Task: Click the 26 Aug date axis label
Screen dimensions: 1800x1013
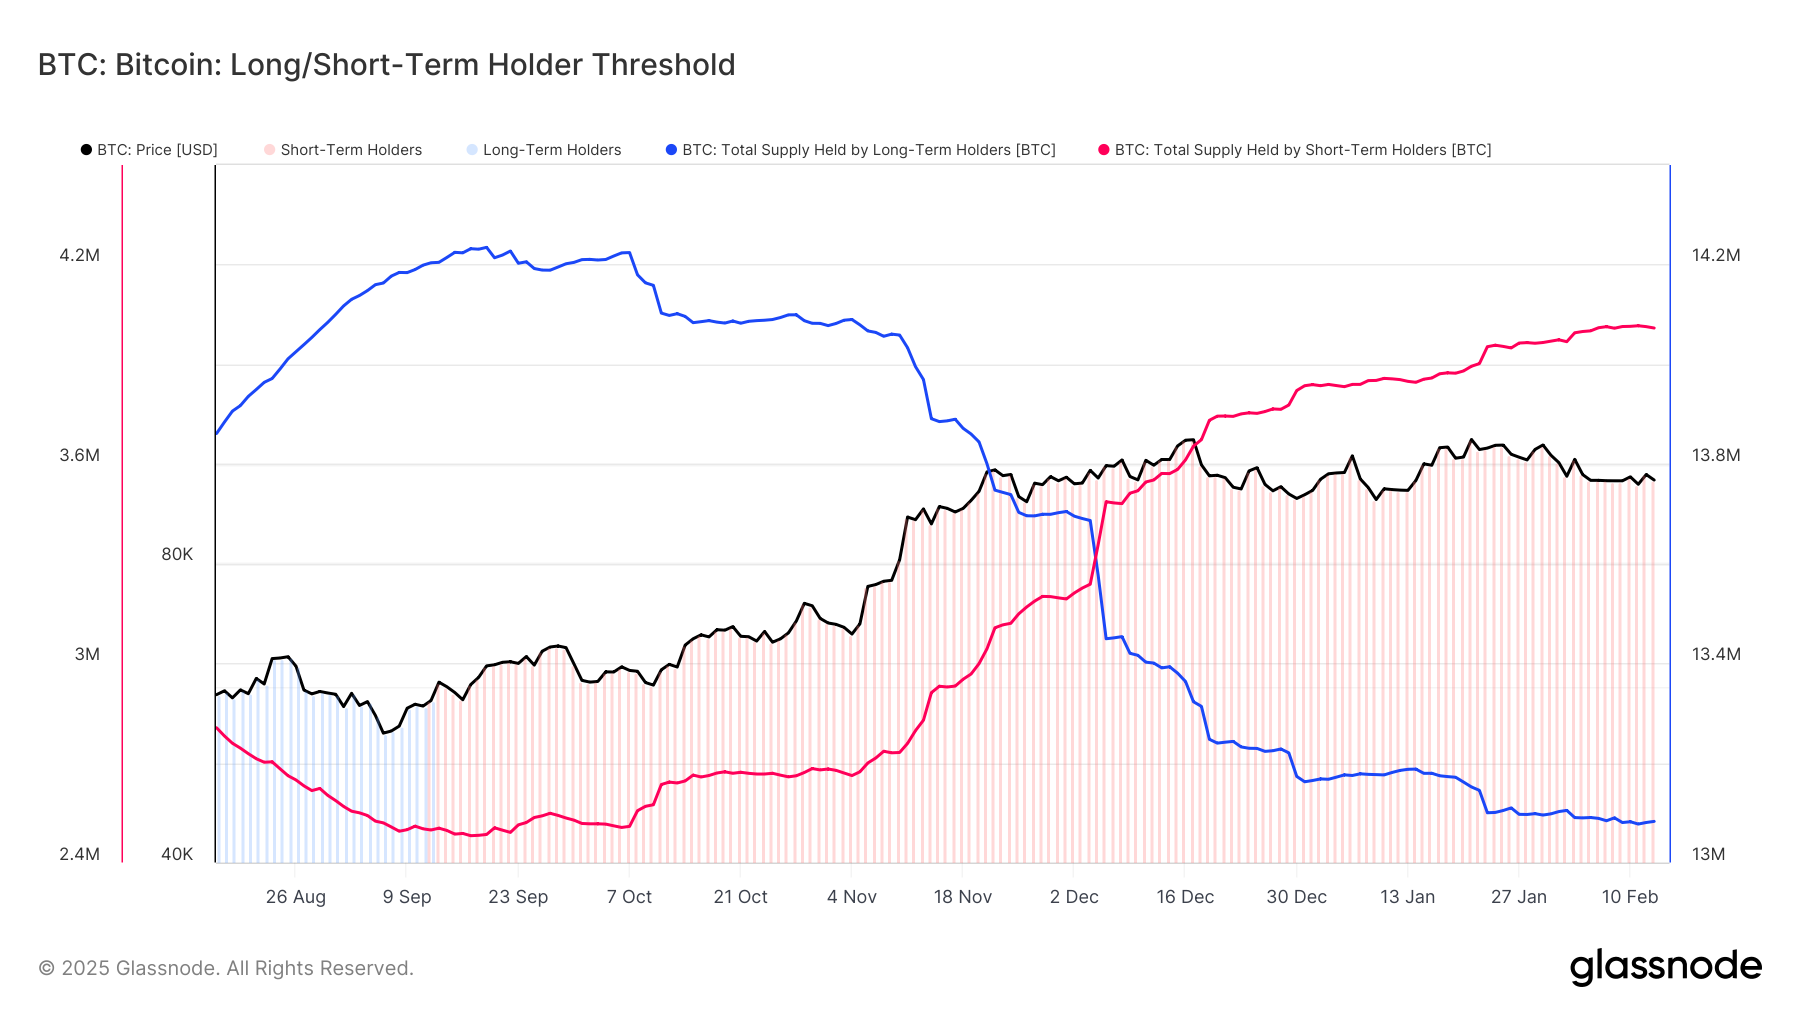Action: (x=296, y=897)
